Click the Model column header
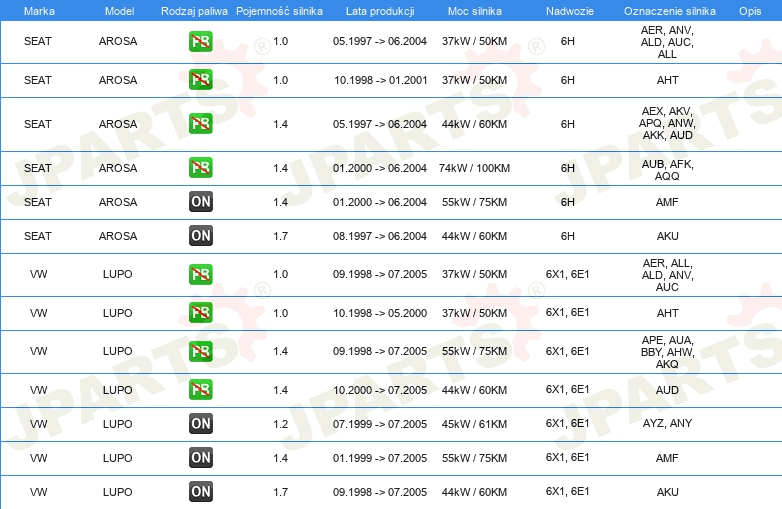Viewport: 782px width, 509px height. tap(119, 11)
